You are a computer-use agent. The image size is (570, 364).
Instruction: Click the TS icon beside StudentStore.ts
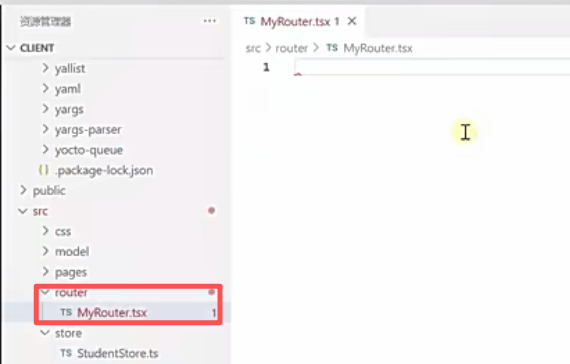[66, 353]
